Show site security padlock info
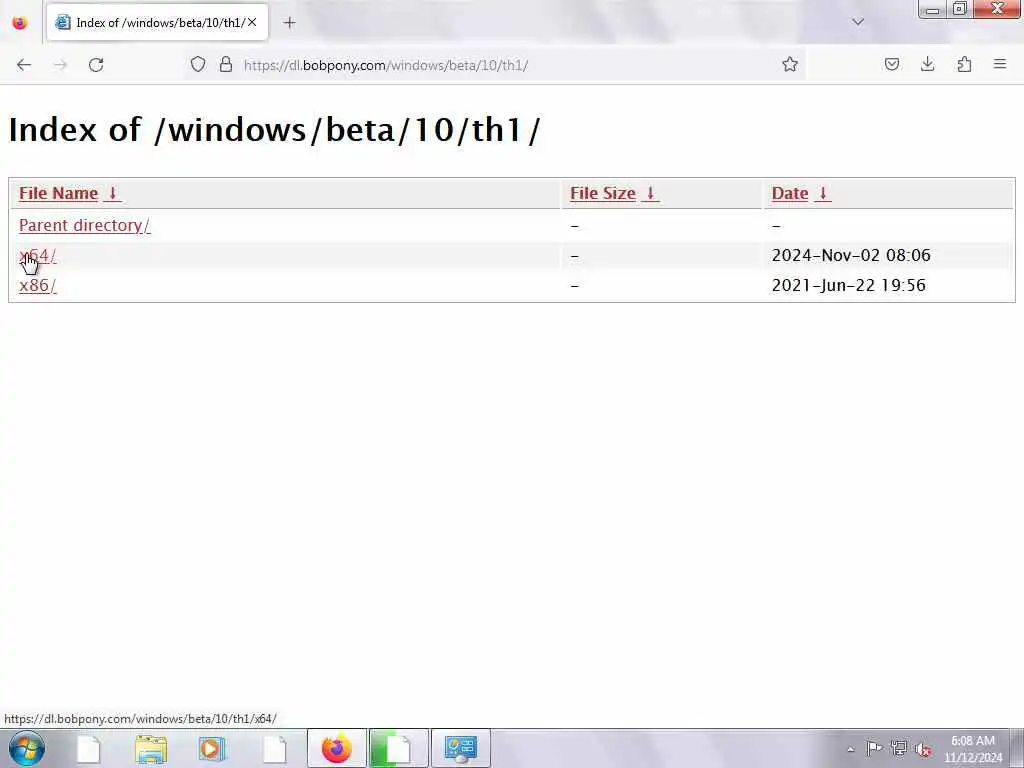The height and width of the screenshot is (768, 1024). click(x=226, y=65)
